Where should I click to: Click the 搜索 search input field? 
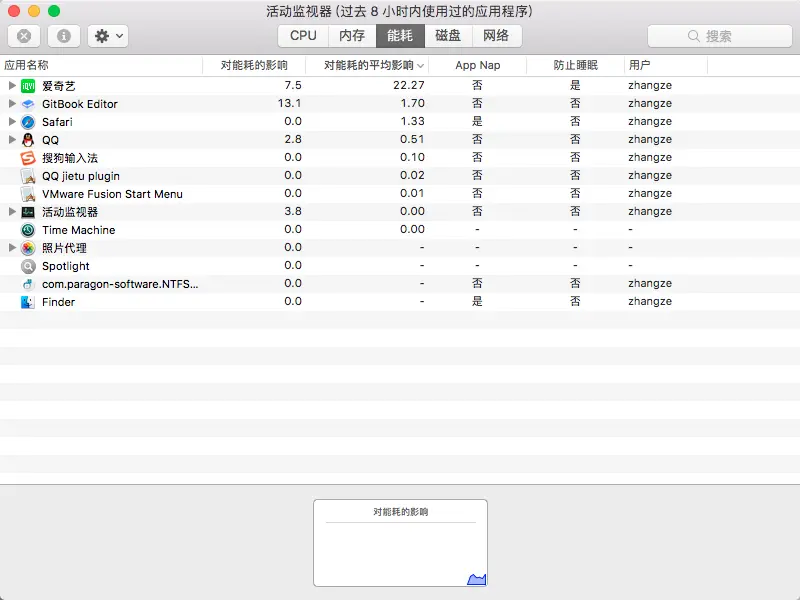[719, 36]
